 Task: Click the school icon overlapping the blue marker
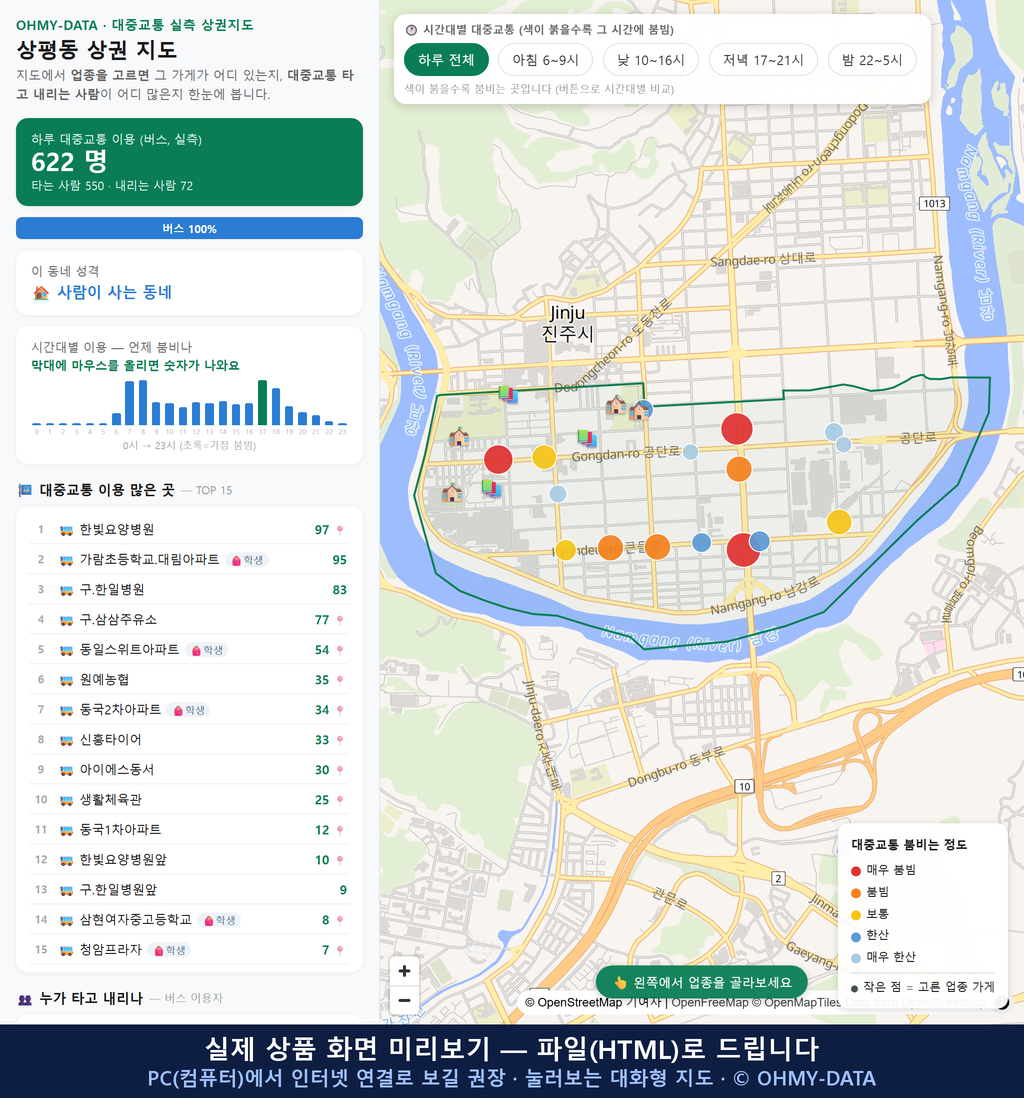637,411
